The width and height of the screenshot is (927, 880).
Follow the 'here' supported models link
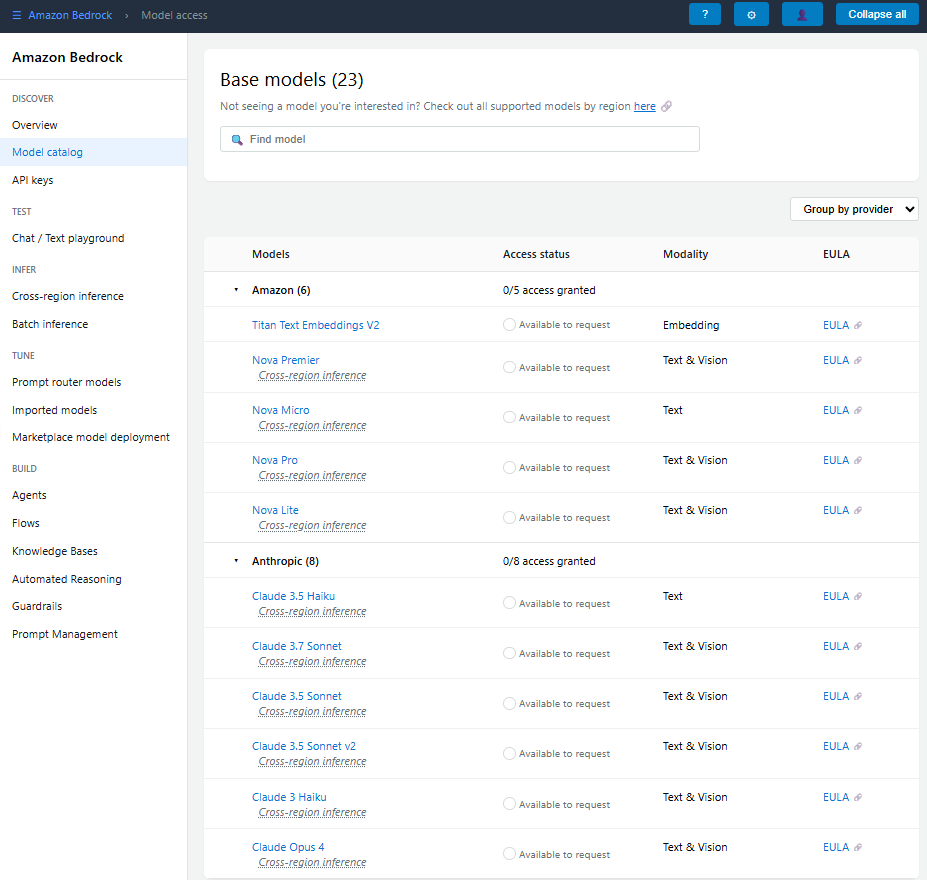pyautogui.click(x=644, y=106)
